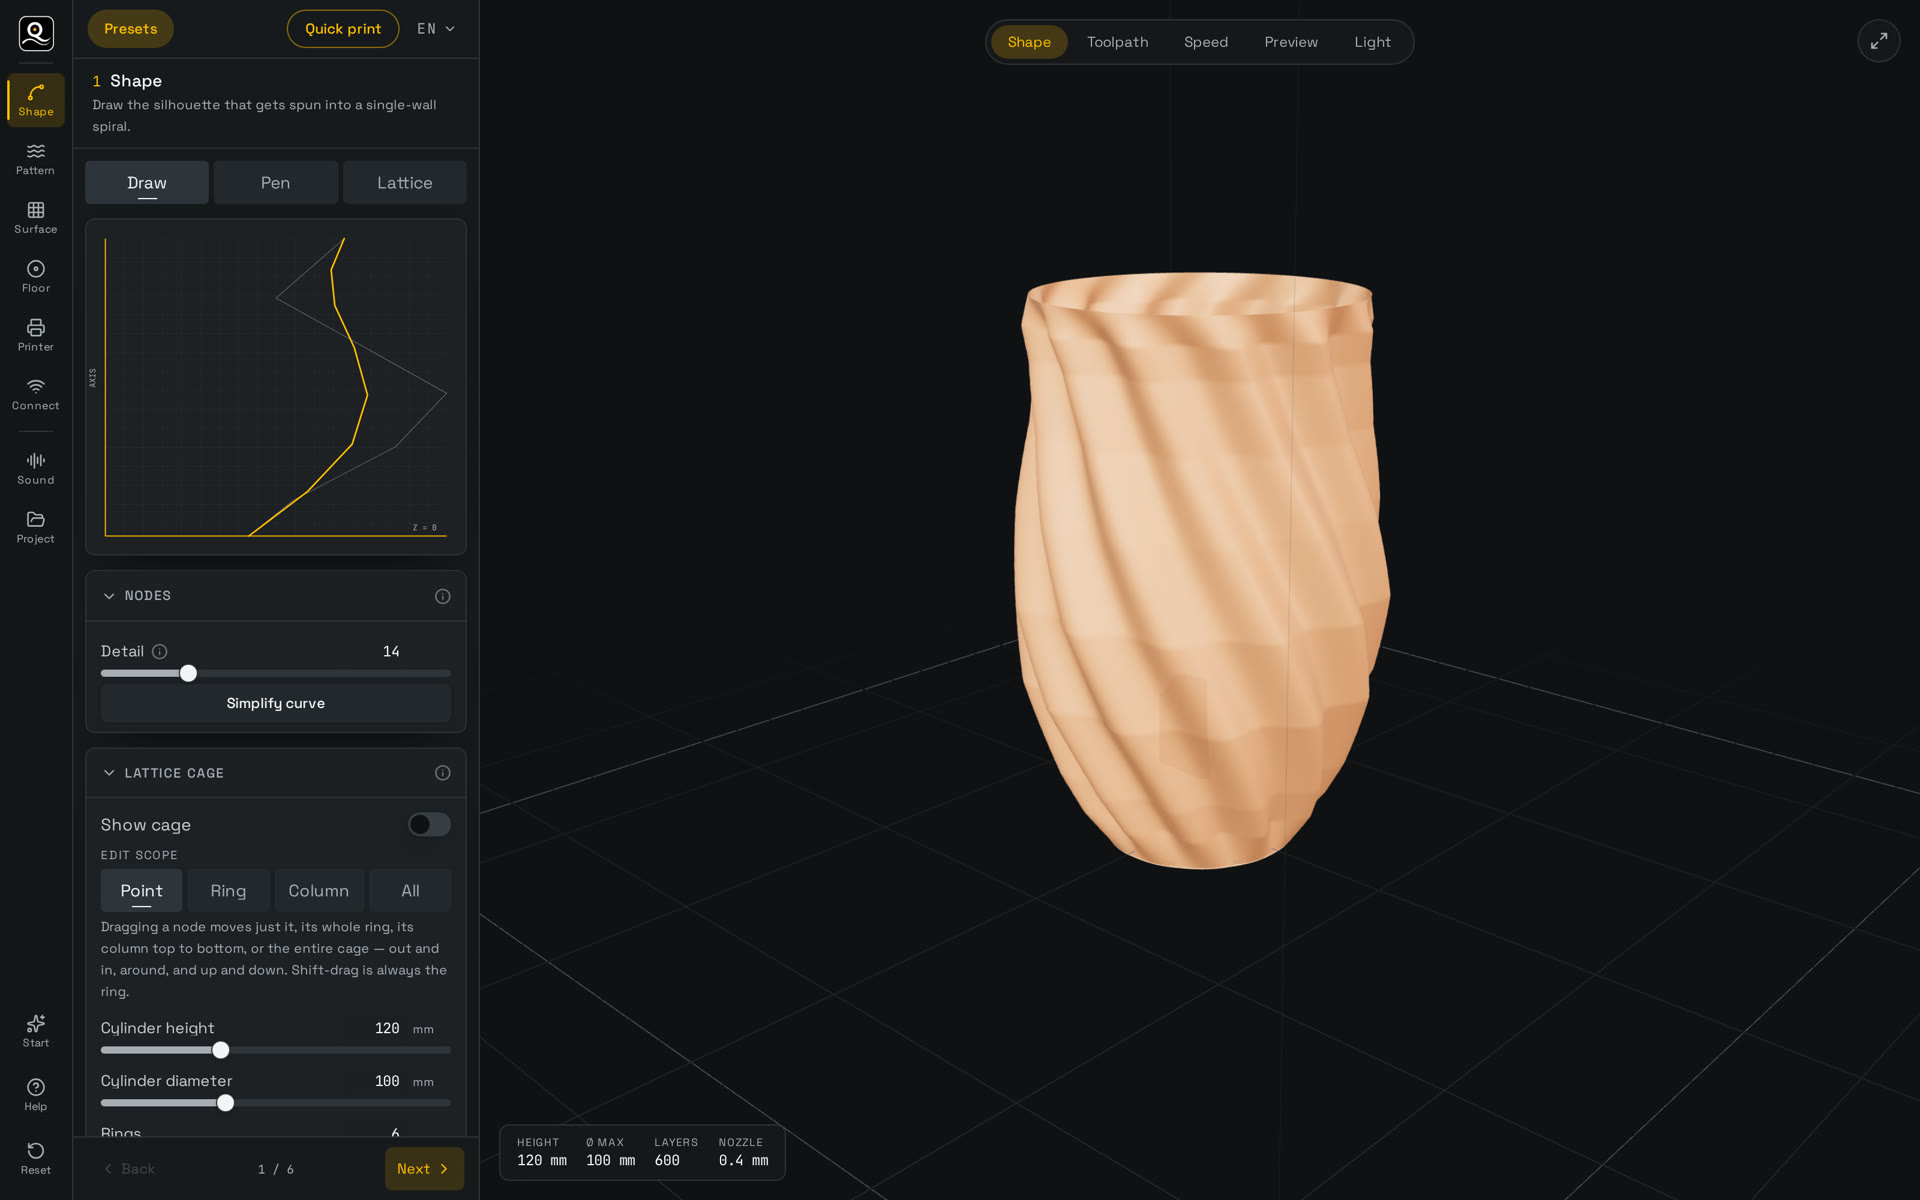Collapse the Nodes section
This screenshot has width=1920, height=1200.
tap(109, 596)
